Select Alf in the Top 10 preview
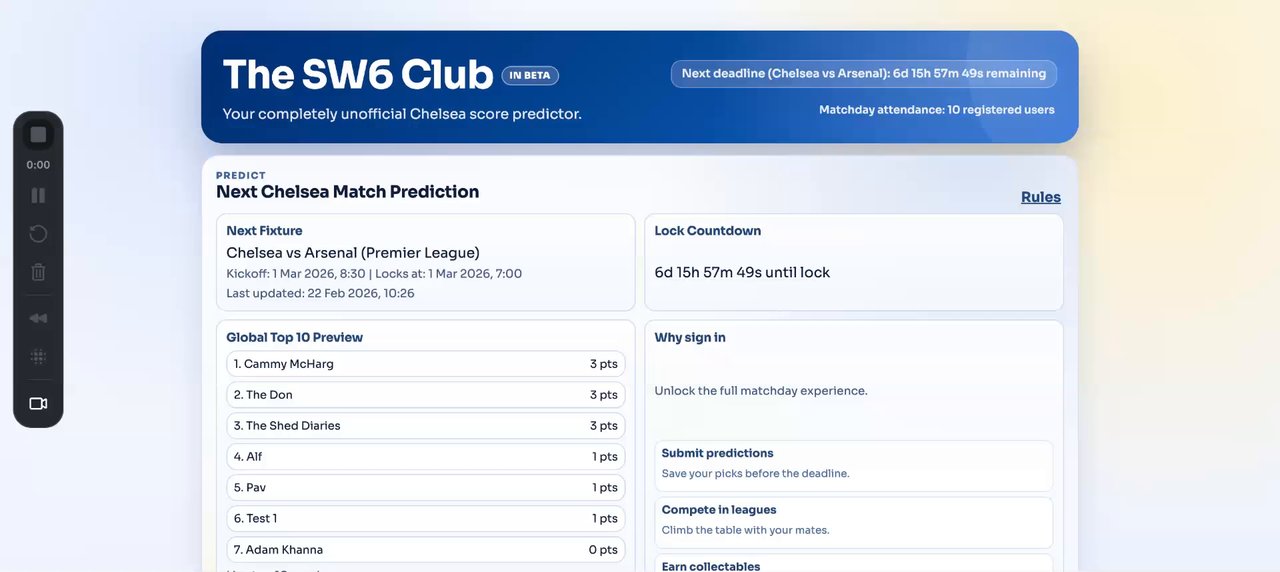The height and width of the screenshot is (572, 1280). point(425,457)
